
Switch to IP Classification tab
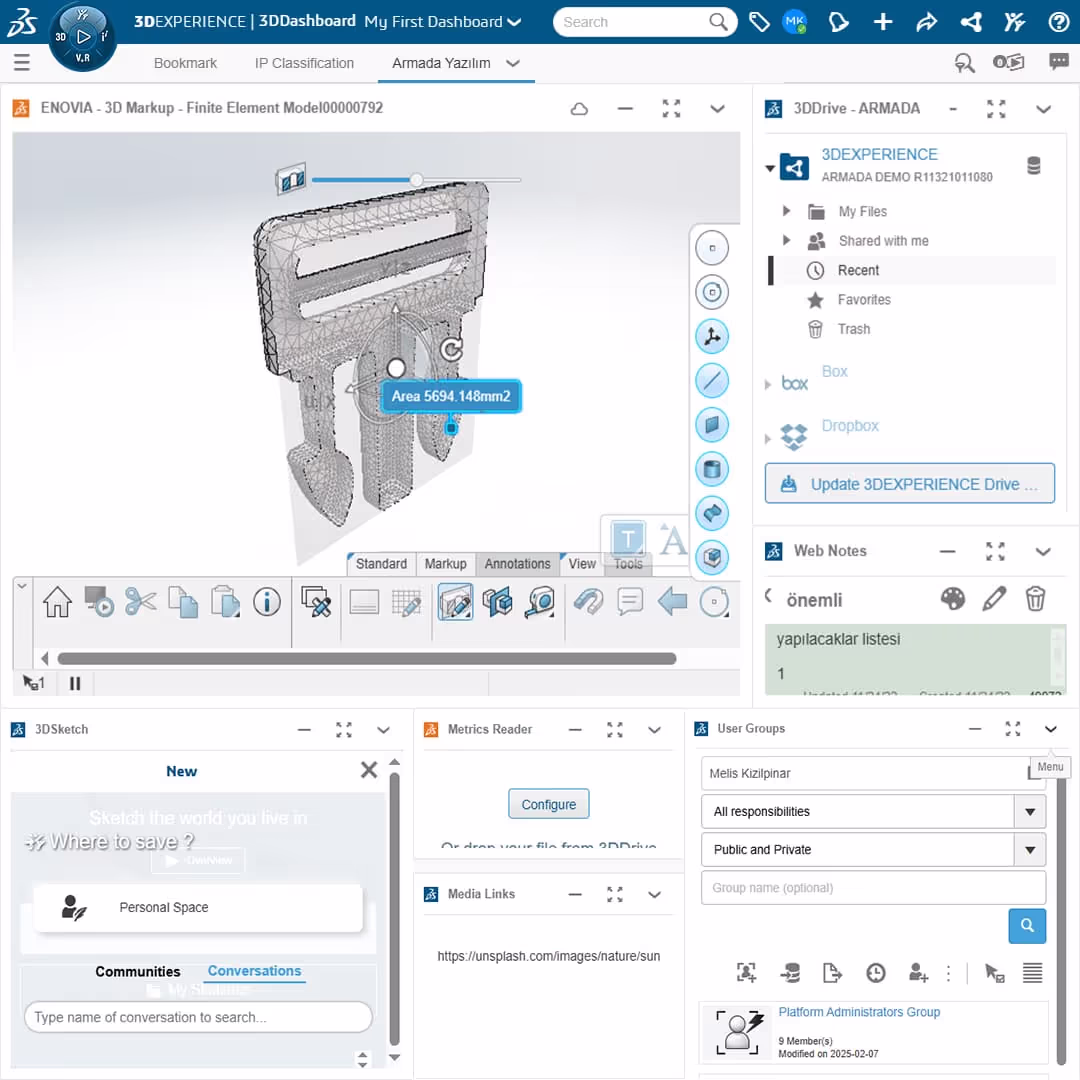304,63
